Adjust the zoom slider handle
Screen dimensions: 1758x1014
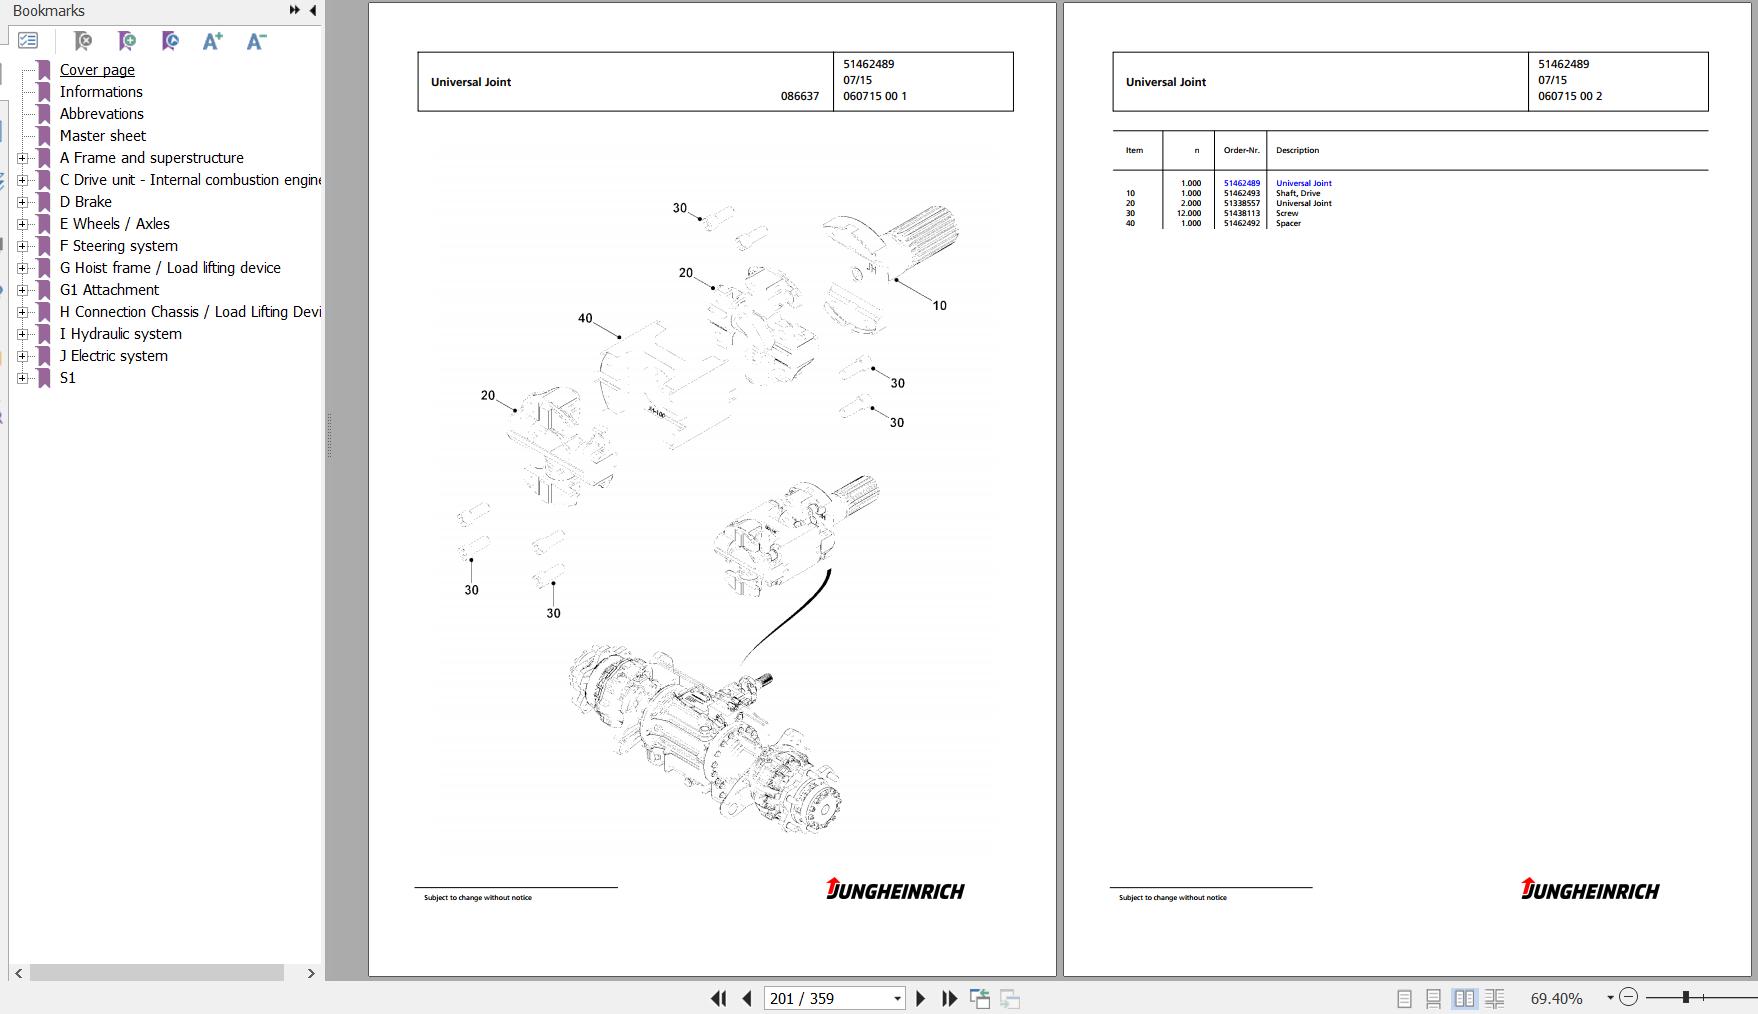pyautogui.click(x=1686, y=997)
